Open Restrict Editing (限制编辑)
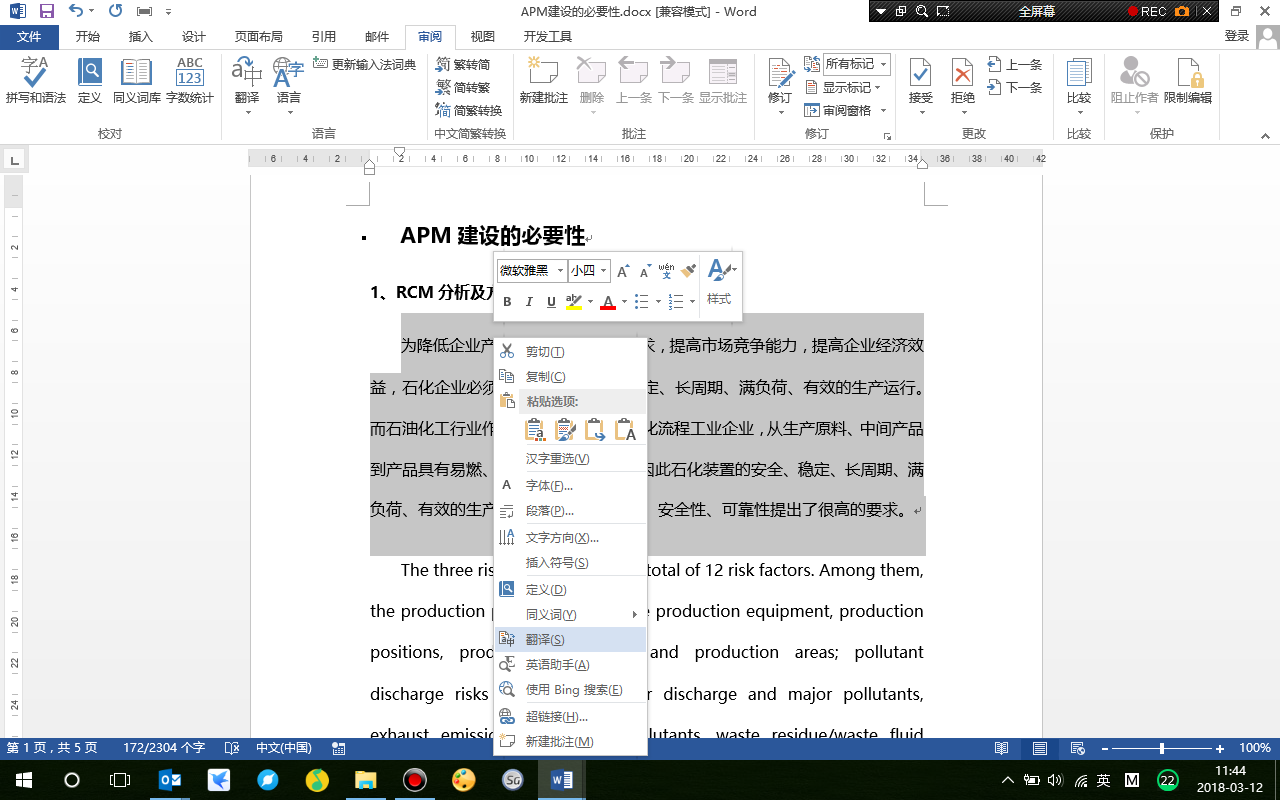Screen dimensions: 1280x800 click(1188, 82)
